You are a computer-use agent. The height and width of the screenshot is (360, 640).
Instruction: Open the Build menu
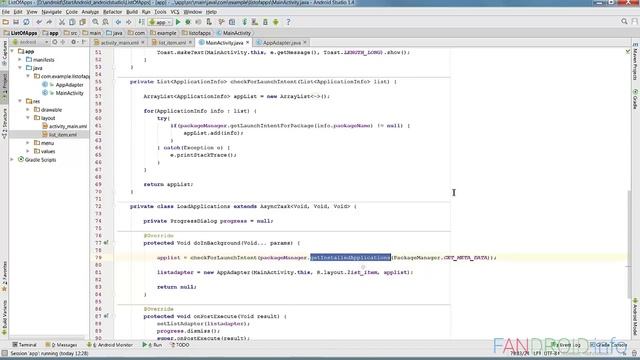point(132,12)
